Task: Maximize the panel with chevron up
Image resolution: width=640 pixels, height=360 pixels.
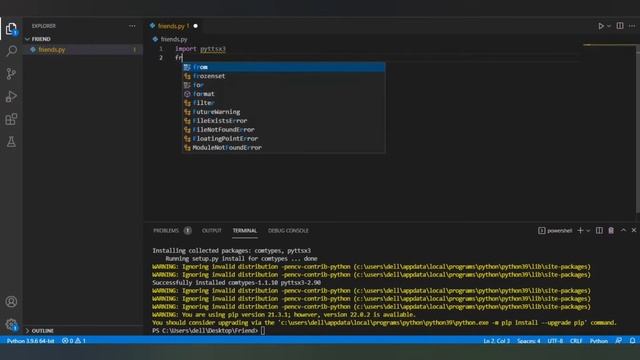Action: [623, 230]
